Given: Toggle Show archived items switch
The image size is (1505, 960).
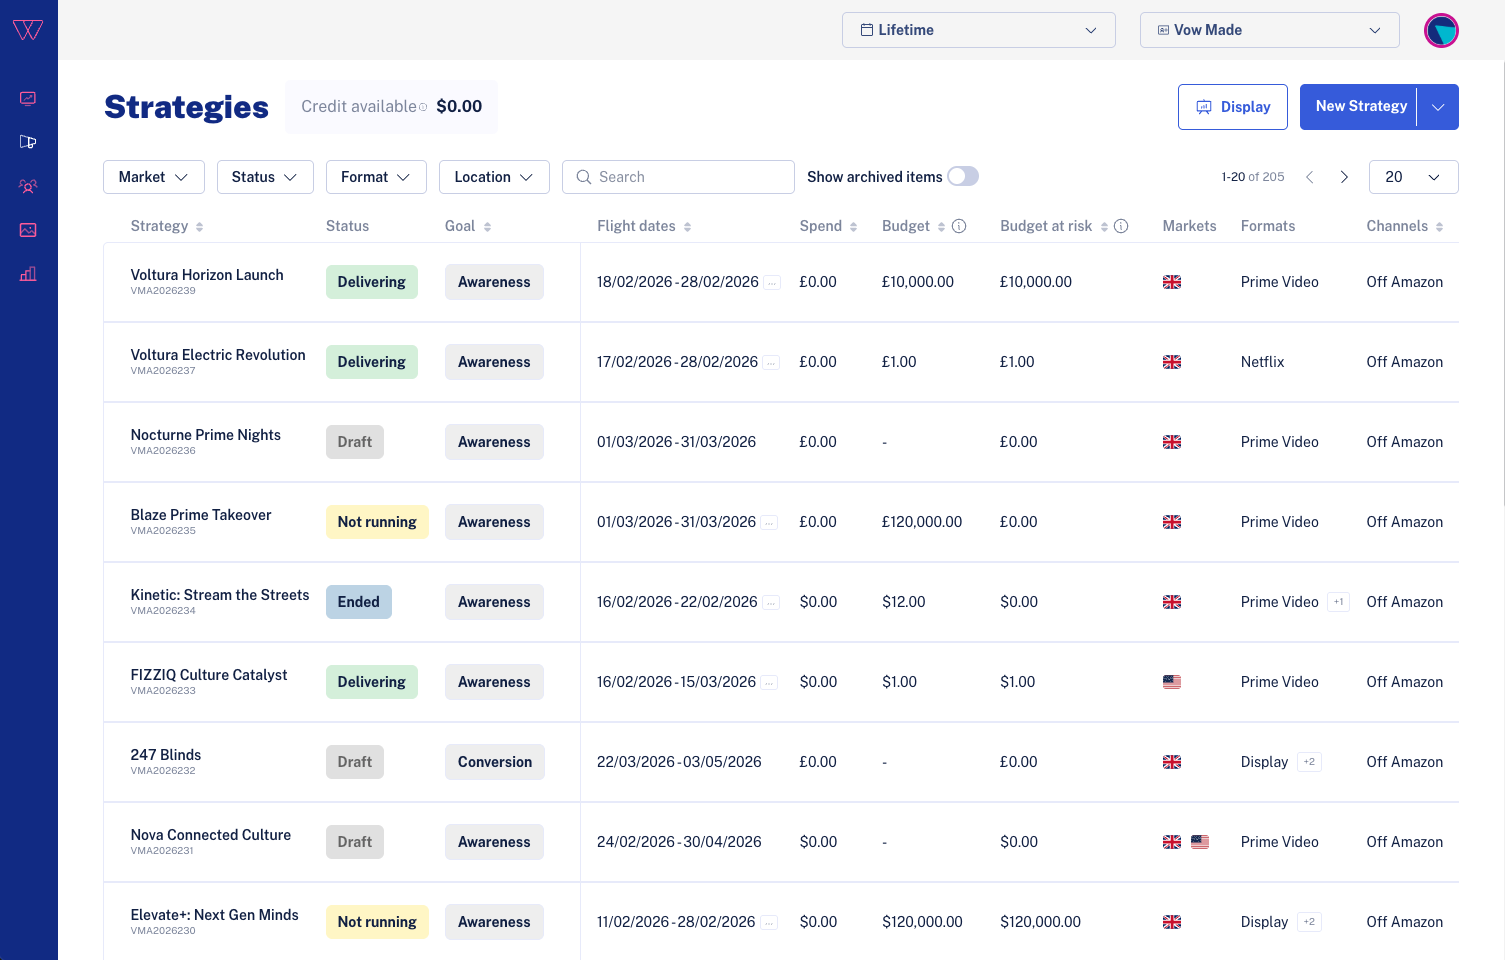Looking at the screenshot, I should [962, 176].
